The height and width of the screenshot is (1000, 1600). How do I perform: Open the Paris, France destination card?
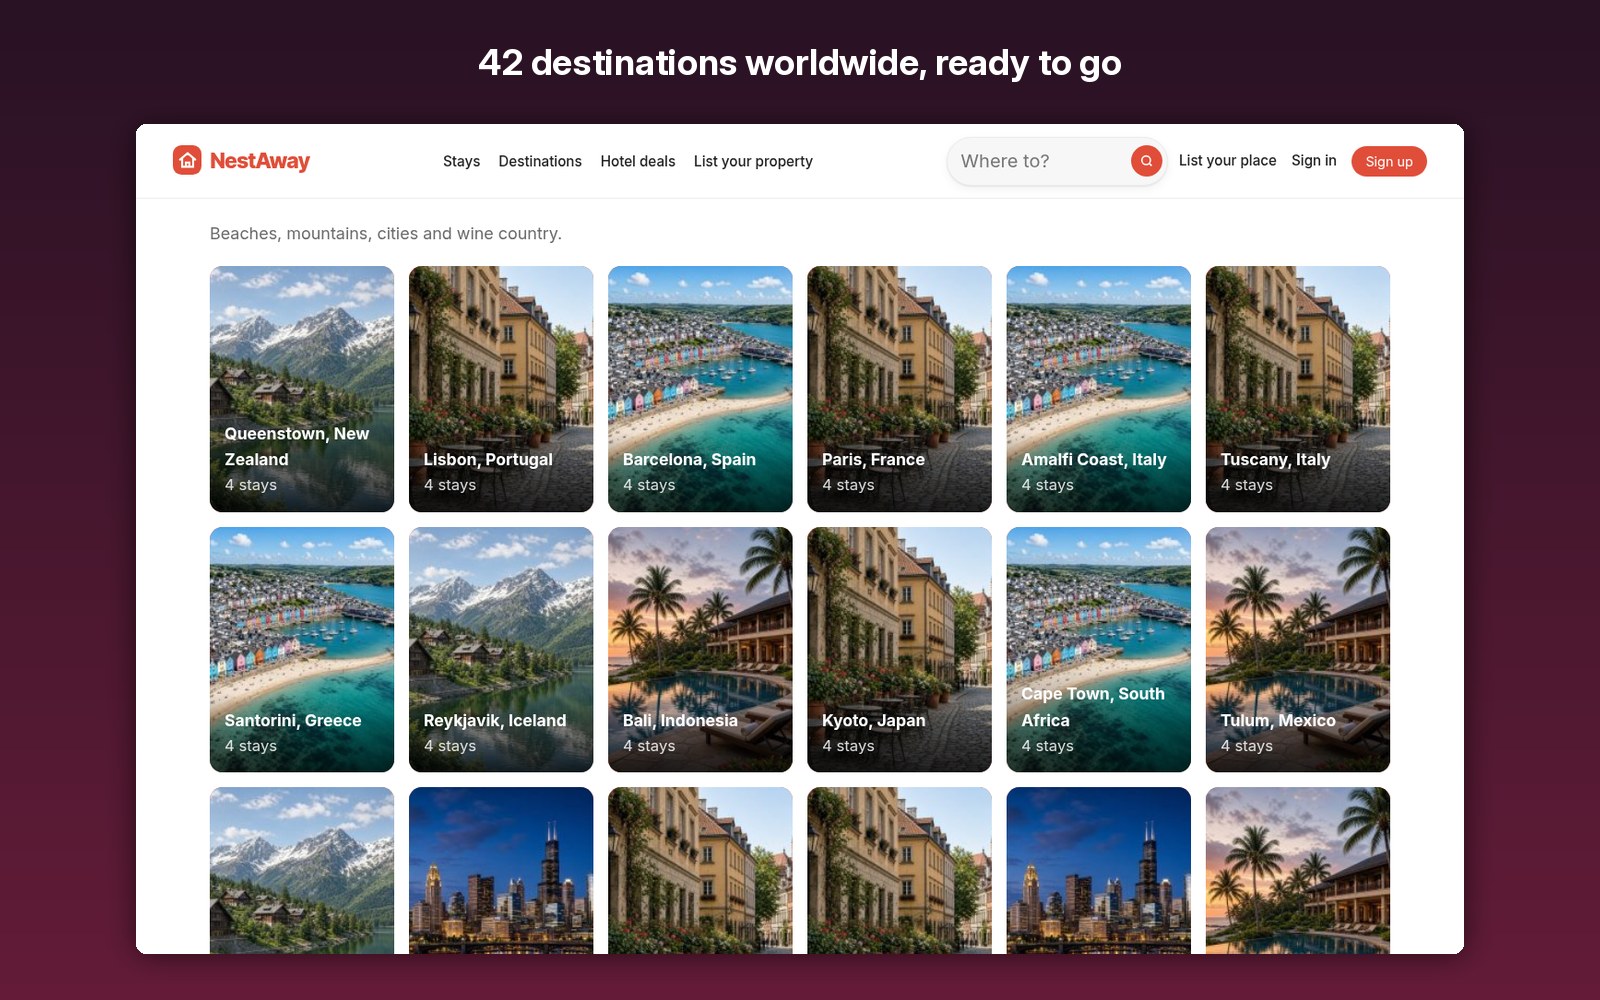(x=899, y=389)
